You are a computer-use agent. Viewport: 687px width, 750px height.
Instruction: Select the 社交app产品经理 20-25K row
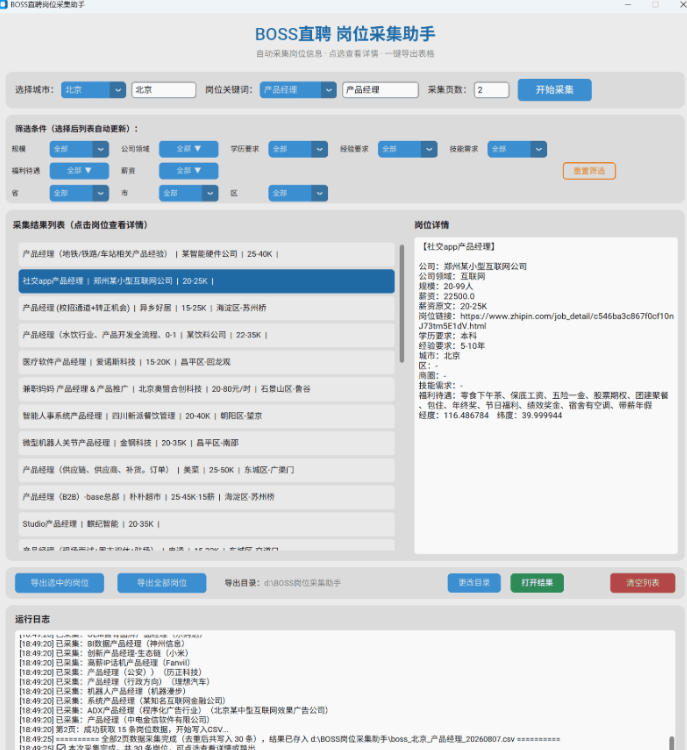[206, 281]
